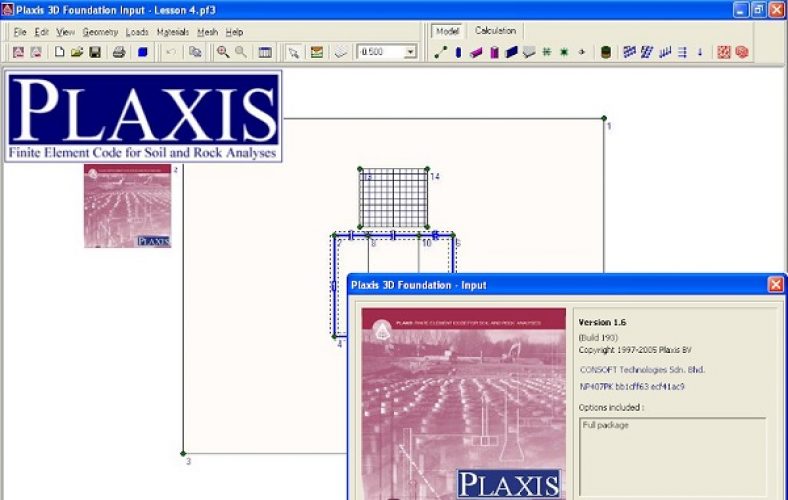788x500 pixels.
Task: Open the View menu
Action: click(x=65, y=32)
